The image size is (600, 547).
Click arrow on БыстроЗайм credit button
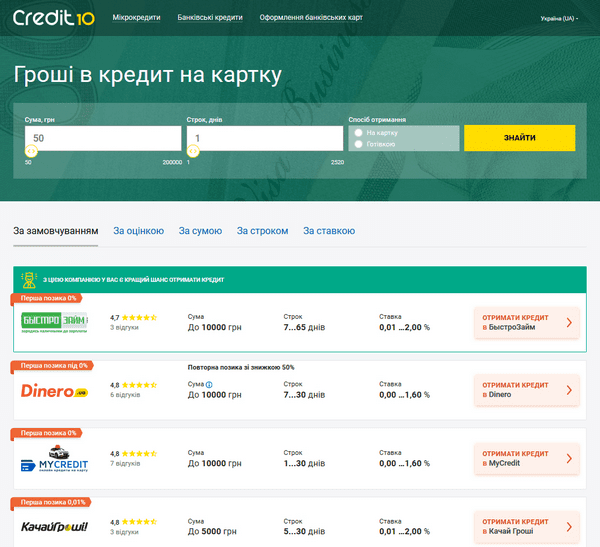click(569, 322)
